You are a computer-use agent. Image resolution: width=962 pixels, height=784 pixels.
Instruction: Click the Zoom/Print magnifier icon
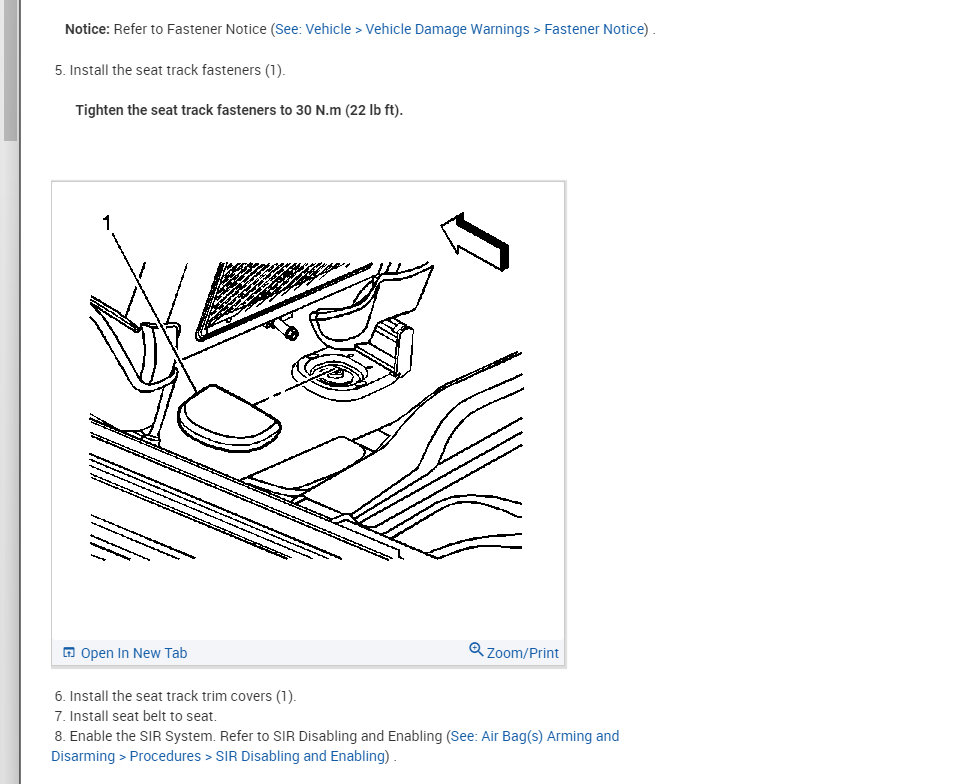click(476, 649)
